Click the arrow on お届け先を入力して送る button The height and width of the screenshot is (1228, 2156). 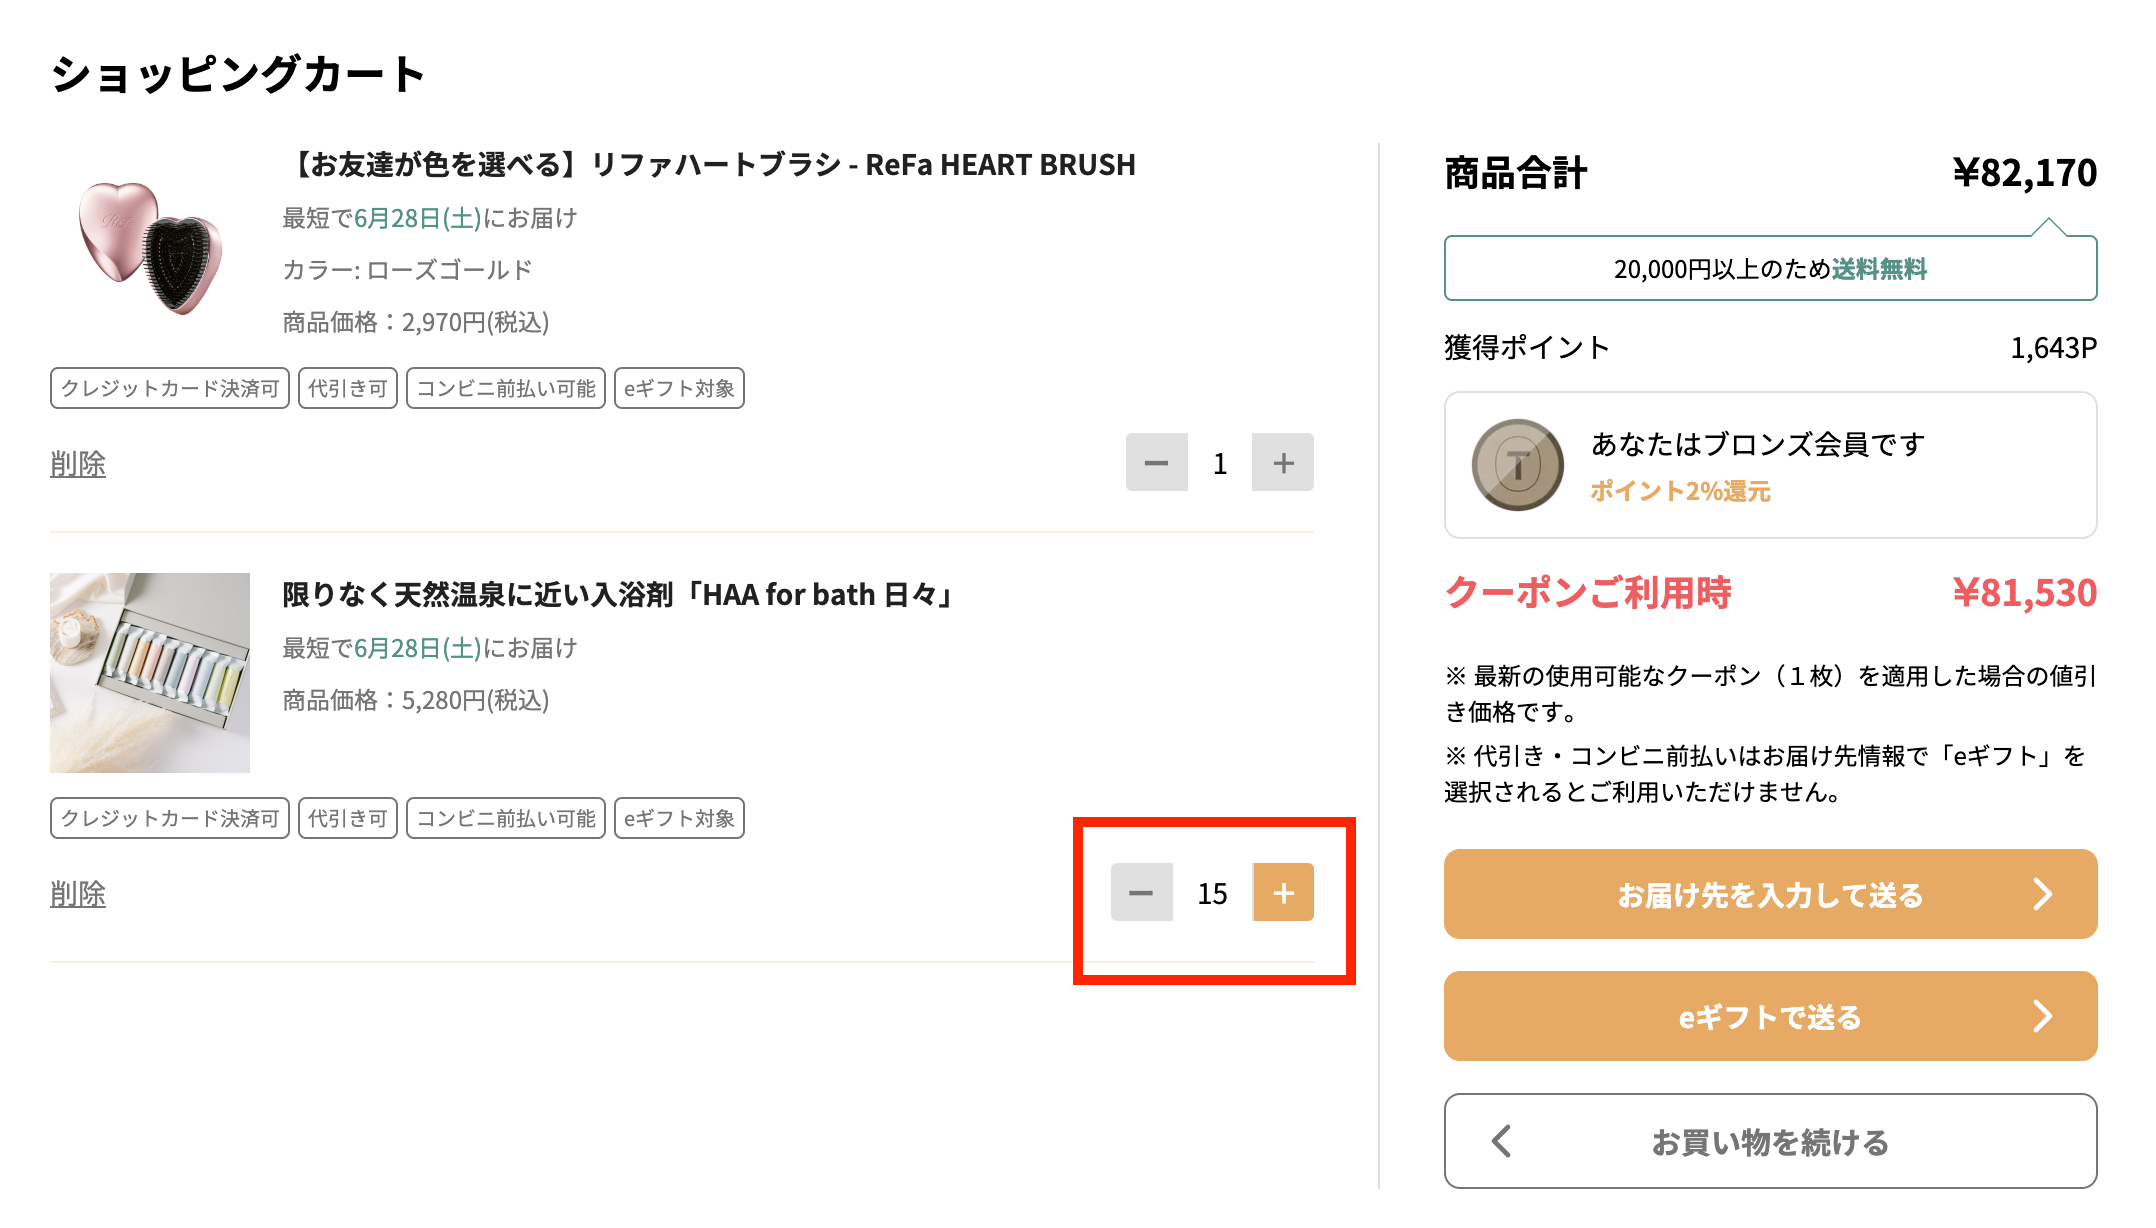pyautogui.click(x=2042, y=894)
